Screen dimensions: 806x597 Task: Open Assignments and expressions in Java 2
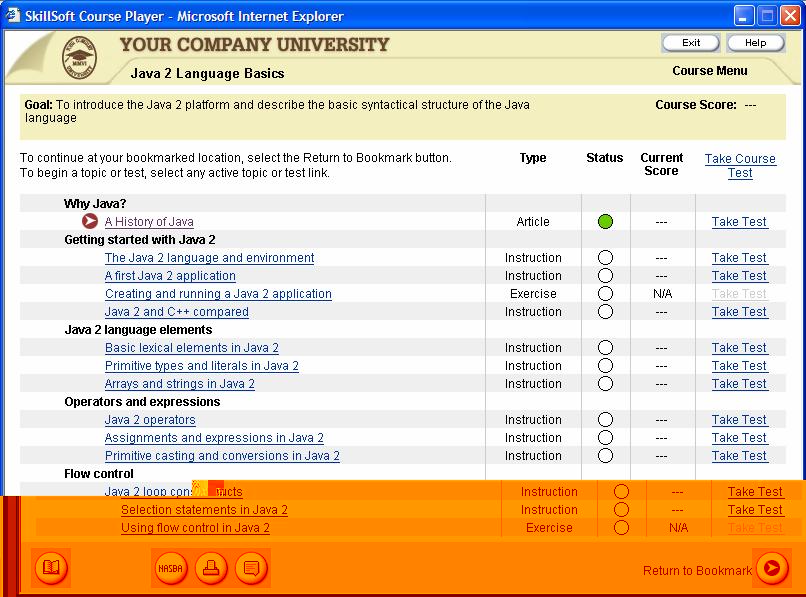(214, 438)
